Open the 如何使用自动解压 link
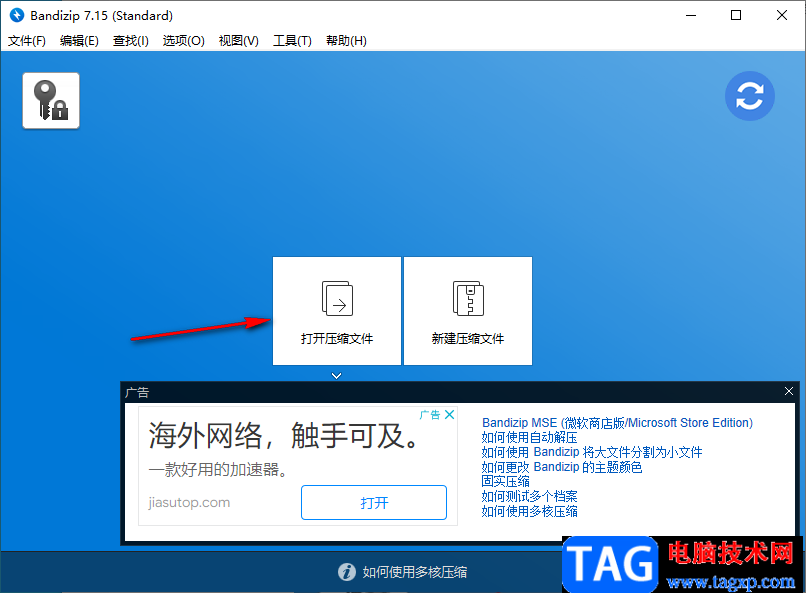 click(x=529, y=437)
